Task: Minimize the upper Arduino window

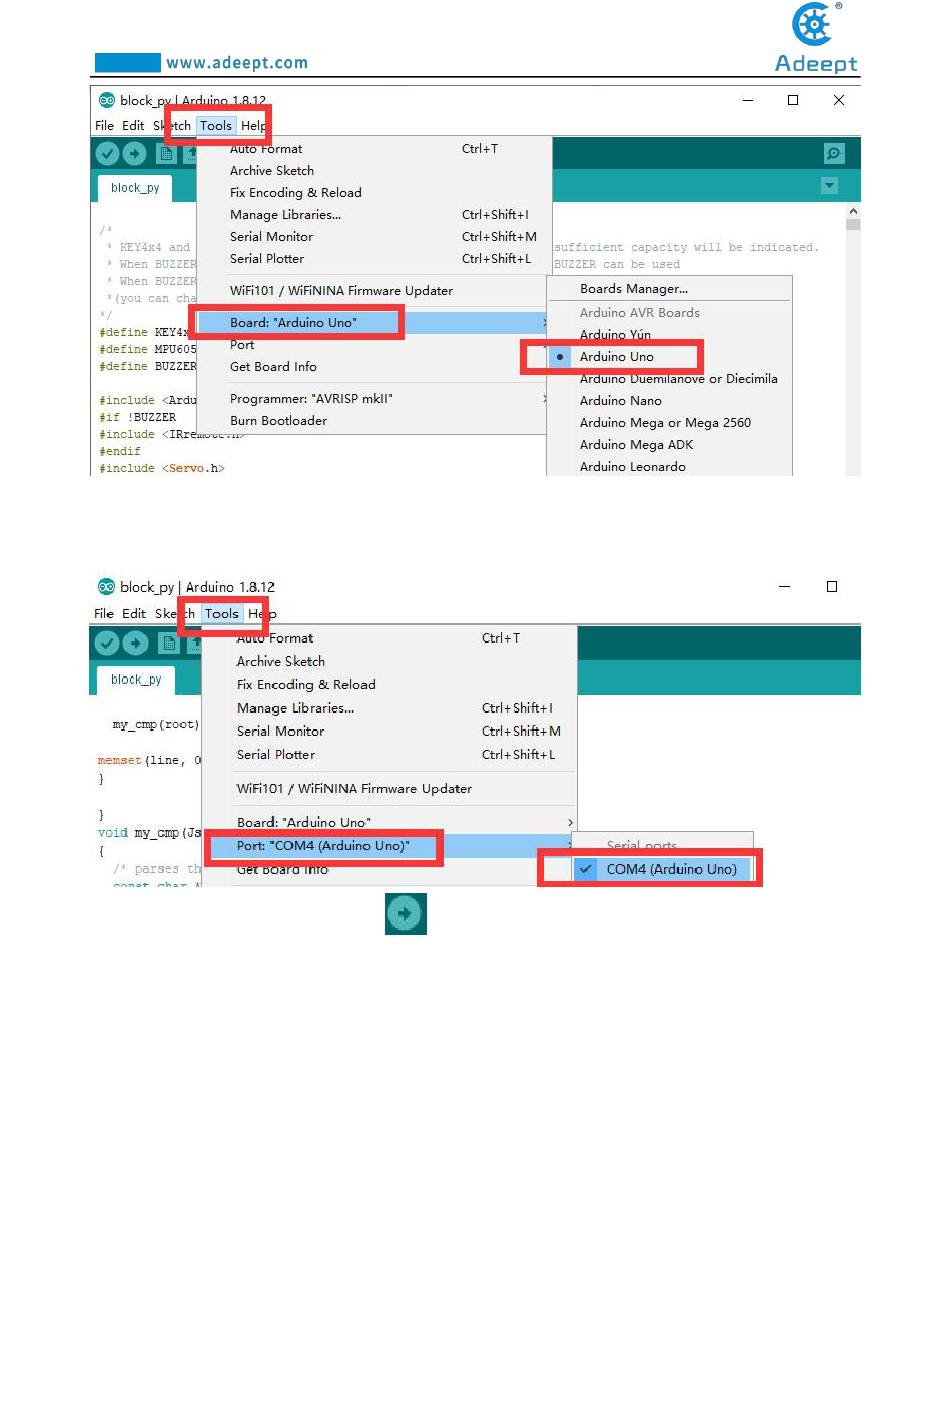Action: click(748, 100)
